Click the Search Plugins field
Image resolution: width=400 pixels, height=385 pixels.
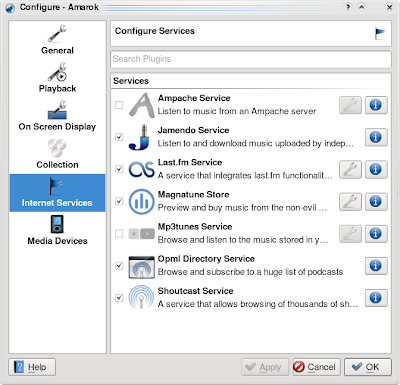coord(251,59)
